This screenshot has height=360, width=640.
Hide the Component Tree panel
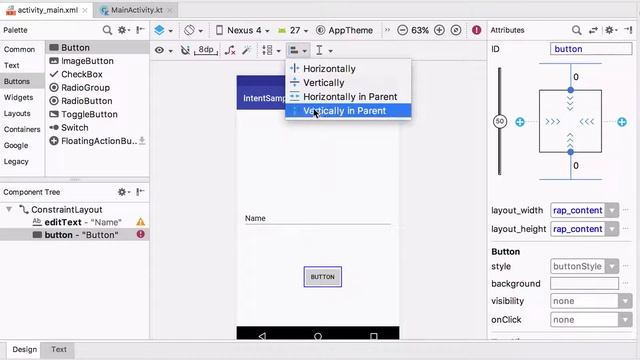pos(140,191)
